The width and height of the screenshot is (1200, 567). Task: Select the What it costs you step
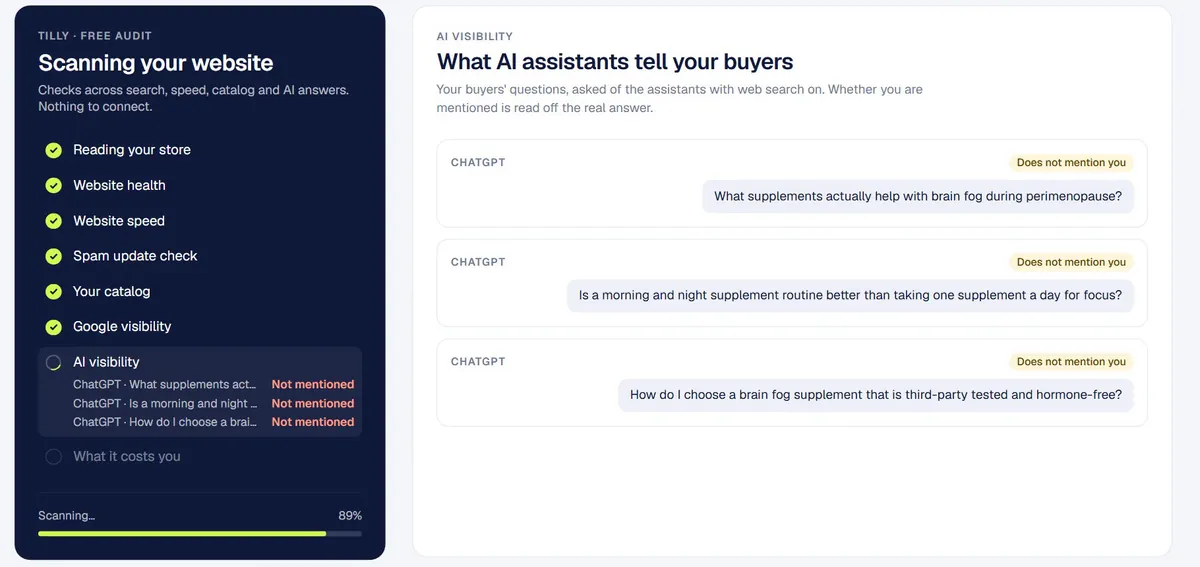[x=200, y=456]
